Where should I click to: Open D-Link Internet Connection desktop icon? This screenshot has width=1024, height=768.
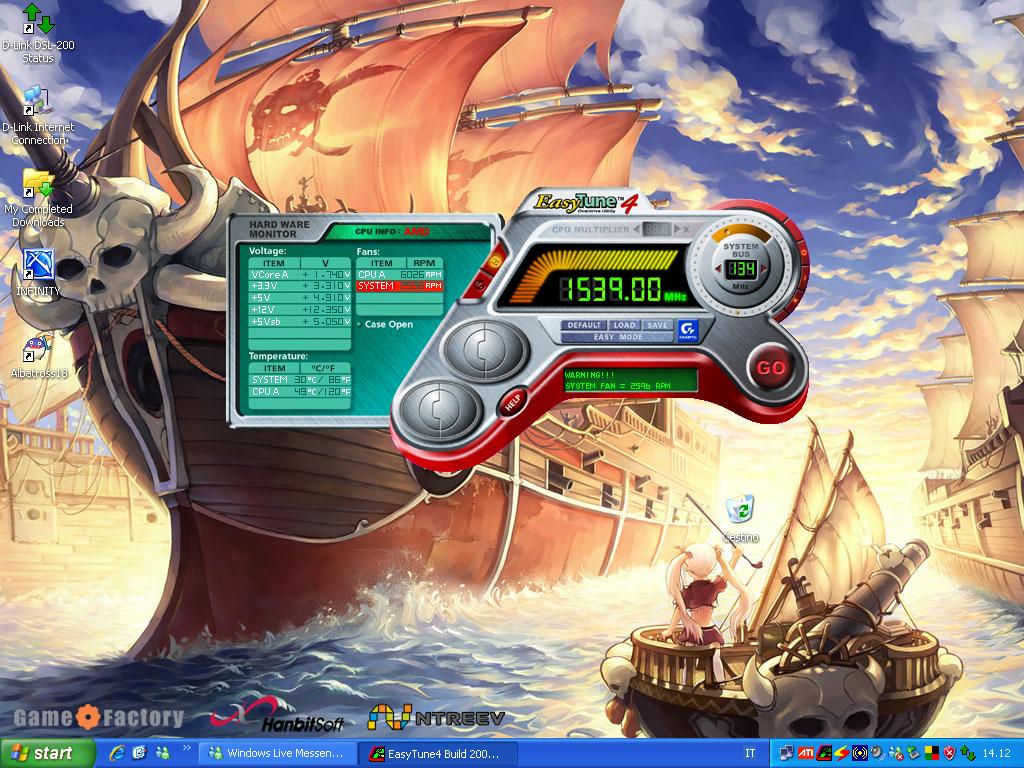click(38, 116)
